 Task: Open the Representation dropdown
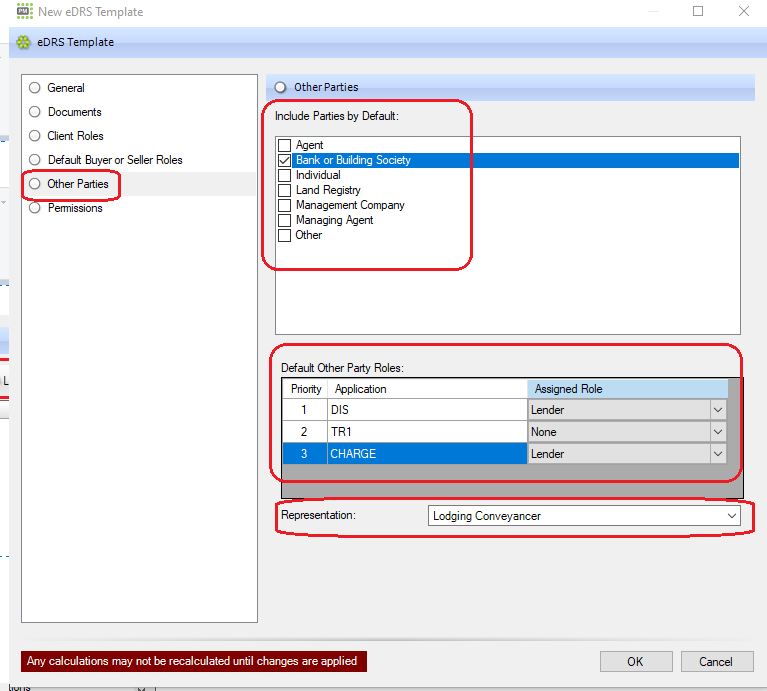733,516
